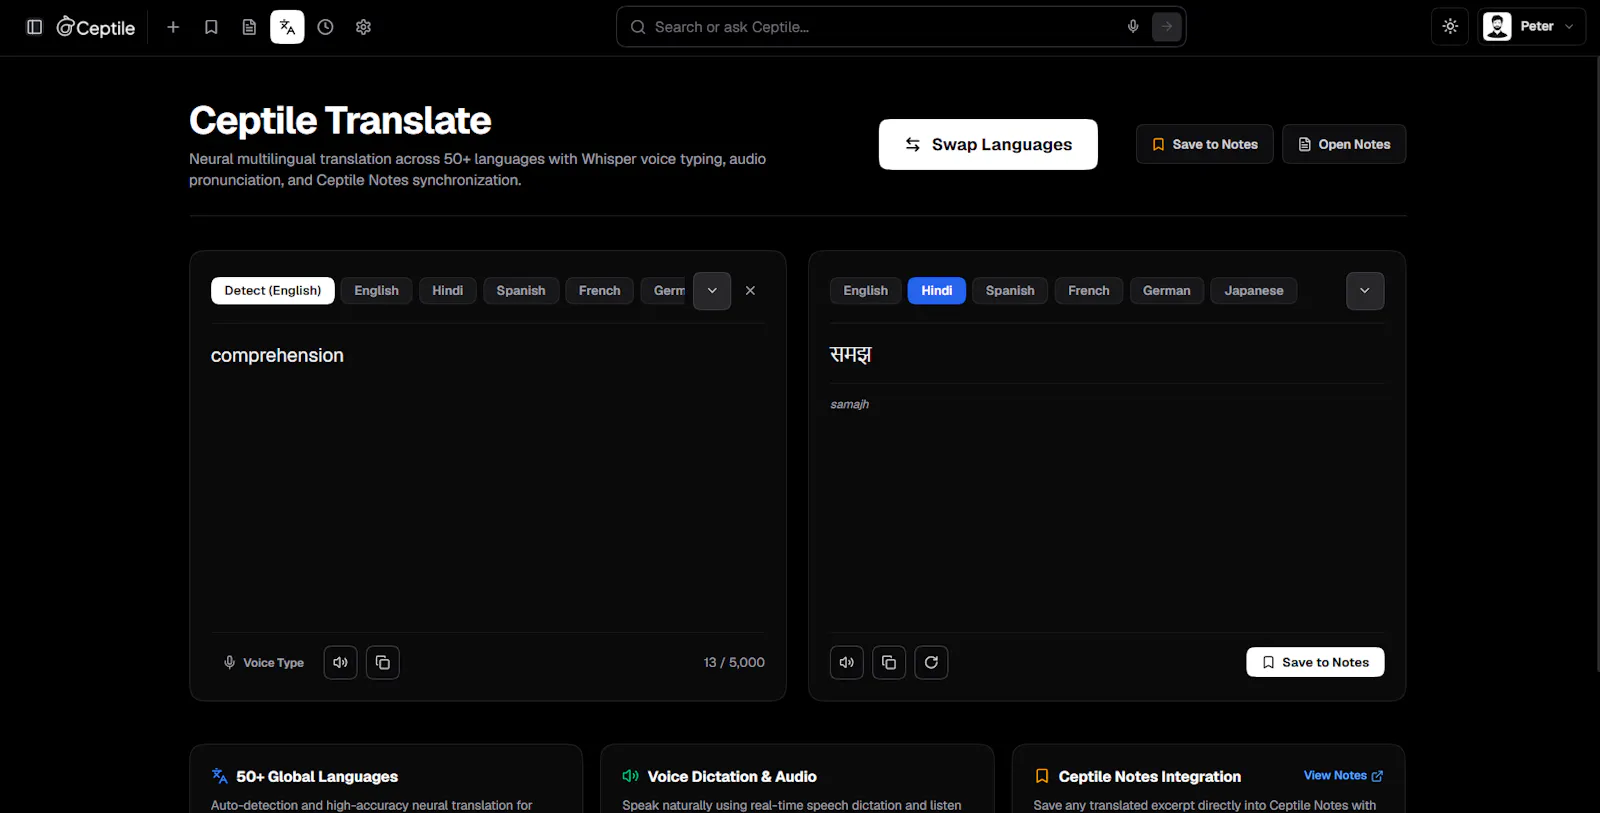Clear source text with X icon
This screenshot has height=813, width=1600.
(x=750, y=291)
